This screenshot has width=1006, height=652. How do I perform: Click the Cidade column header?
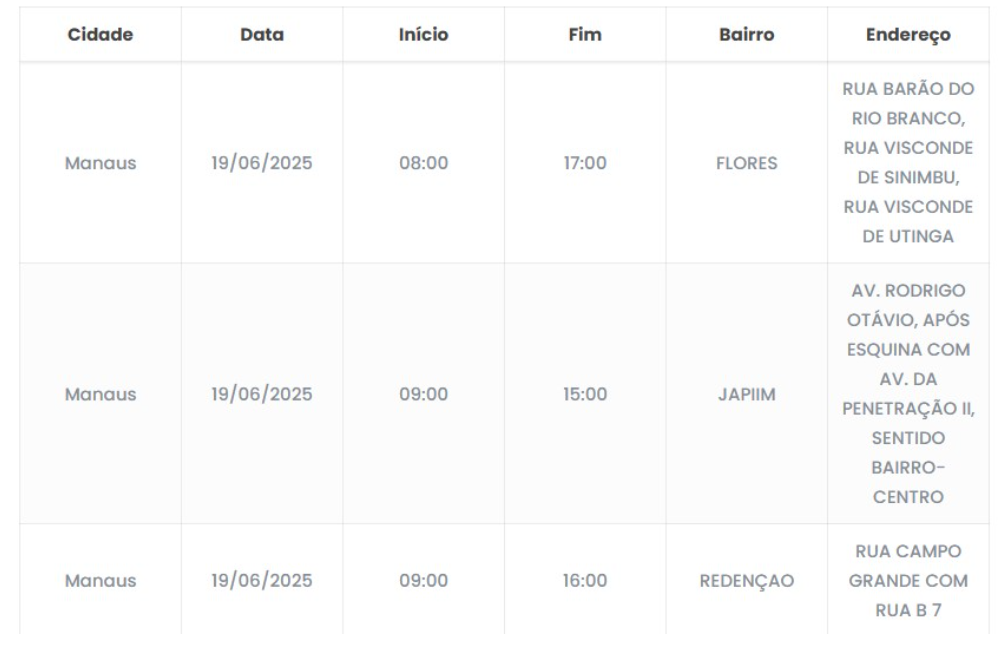click(x=100, y=35)
